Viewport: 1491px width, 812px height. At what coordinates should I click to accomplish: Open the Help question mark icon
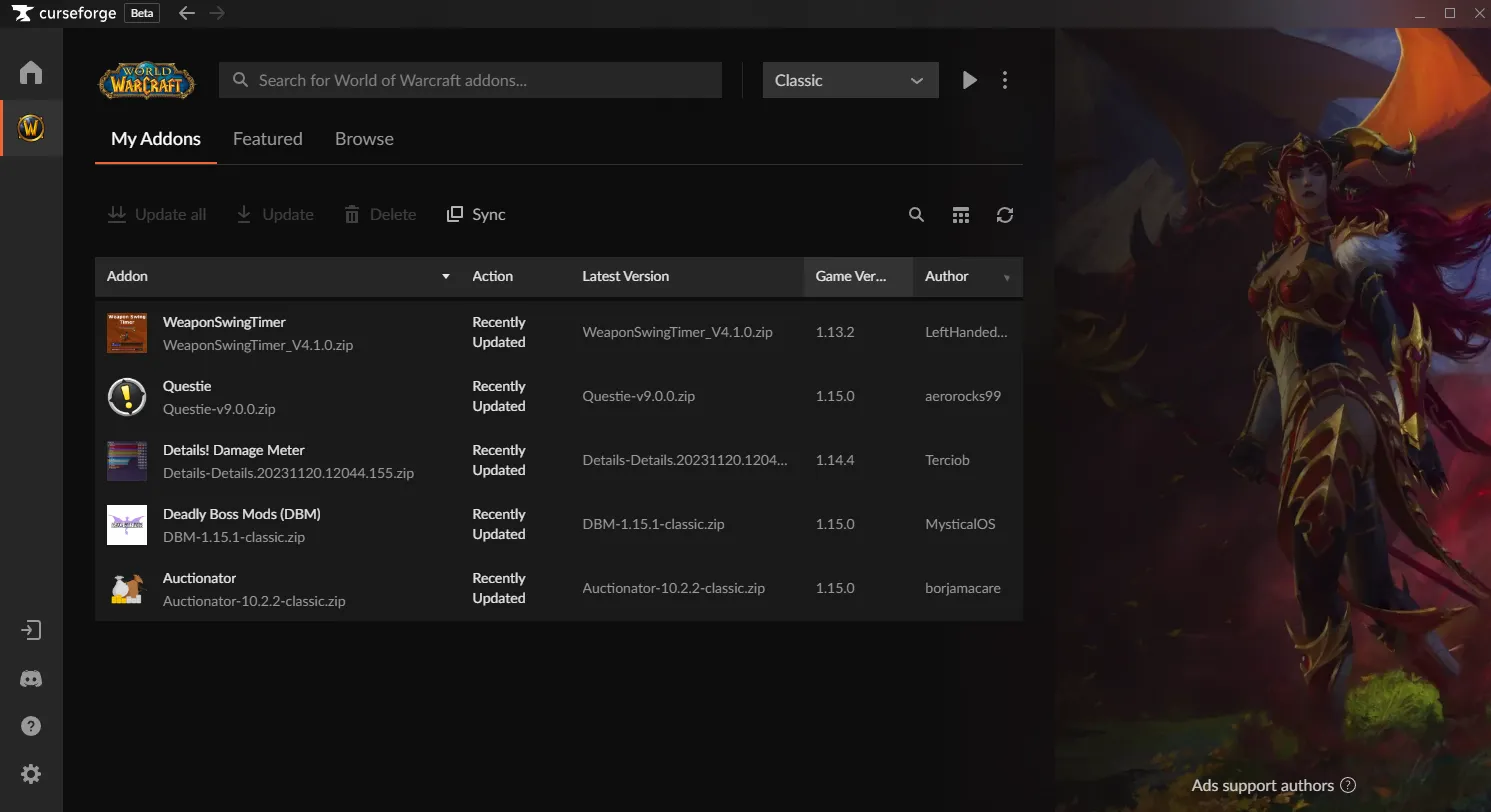coord(31,726)
